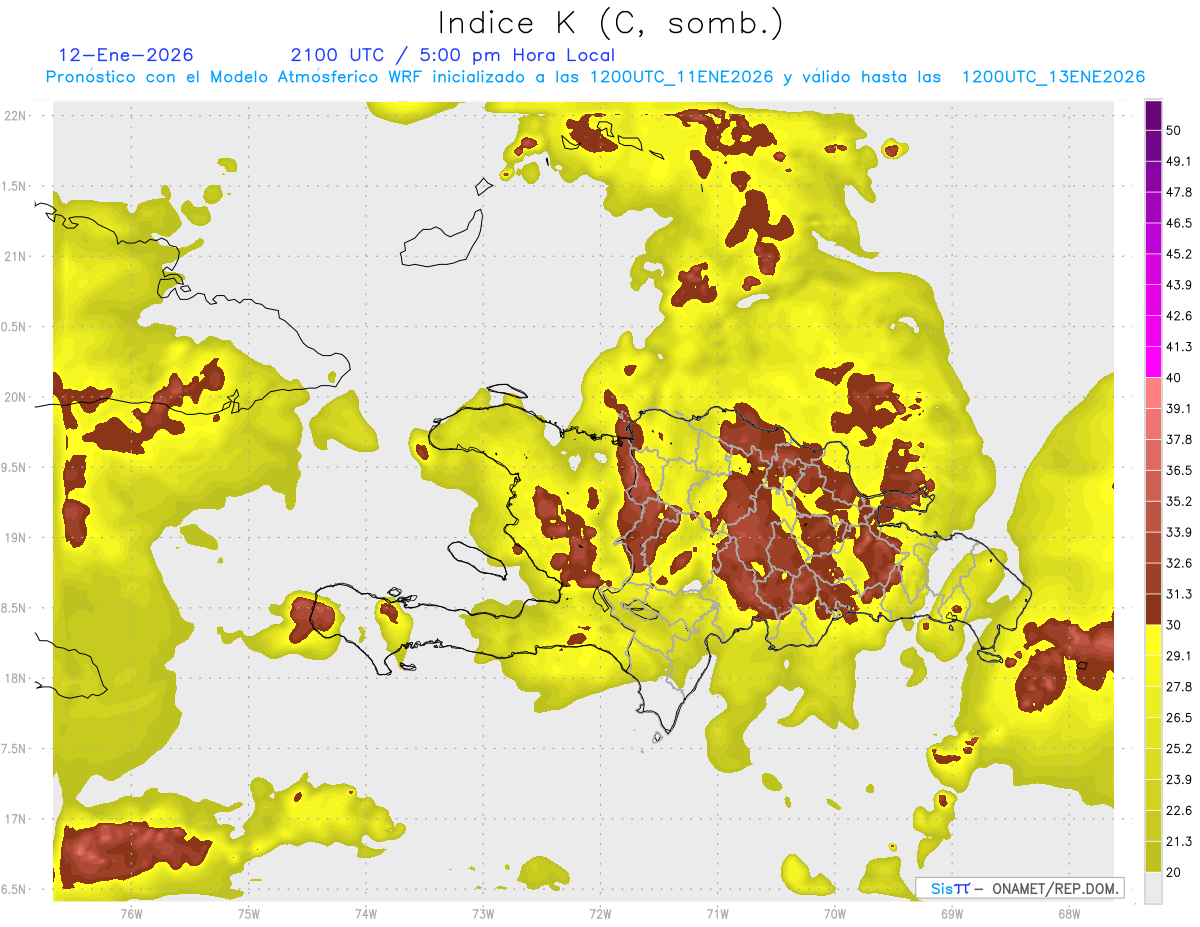Click the colorbar value "46.5"

(1179, 223)
